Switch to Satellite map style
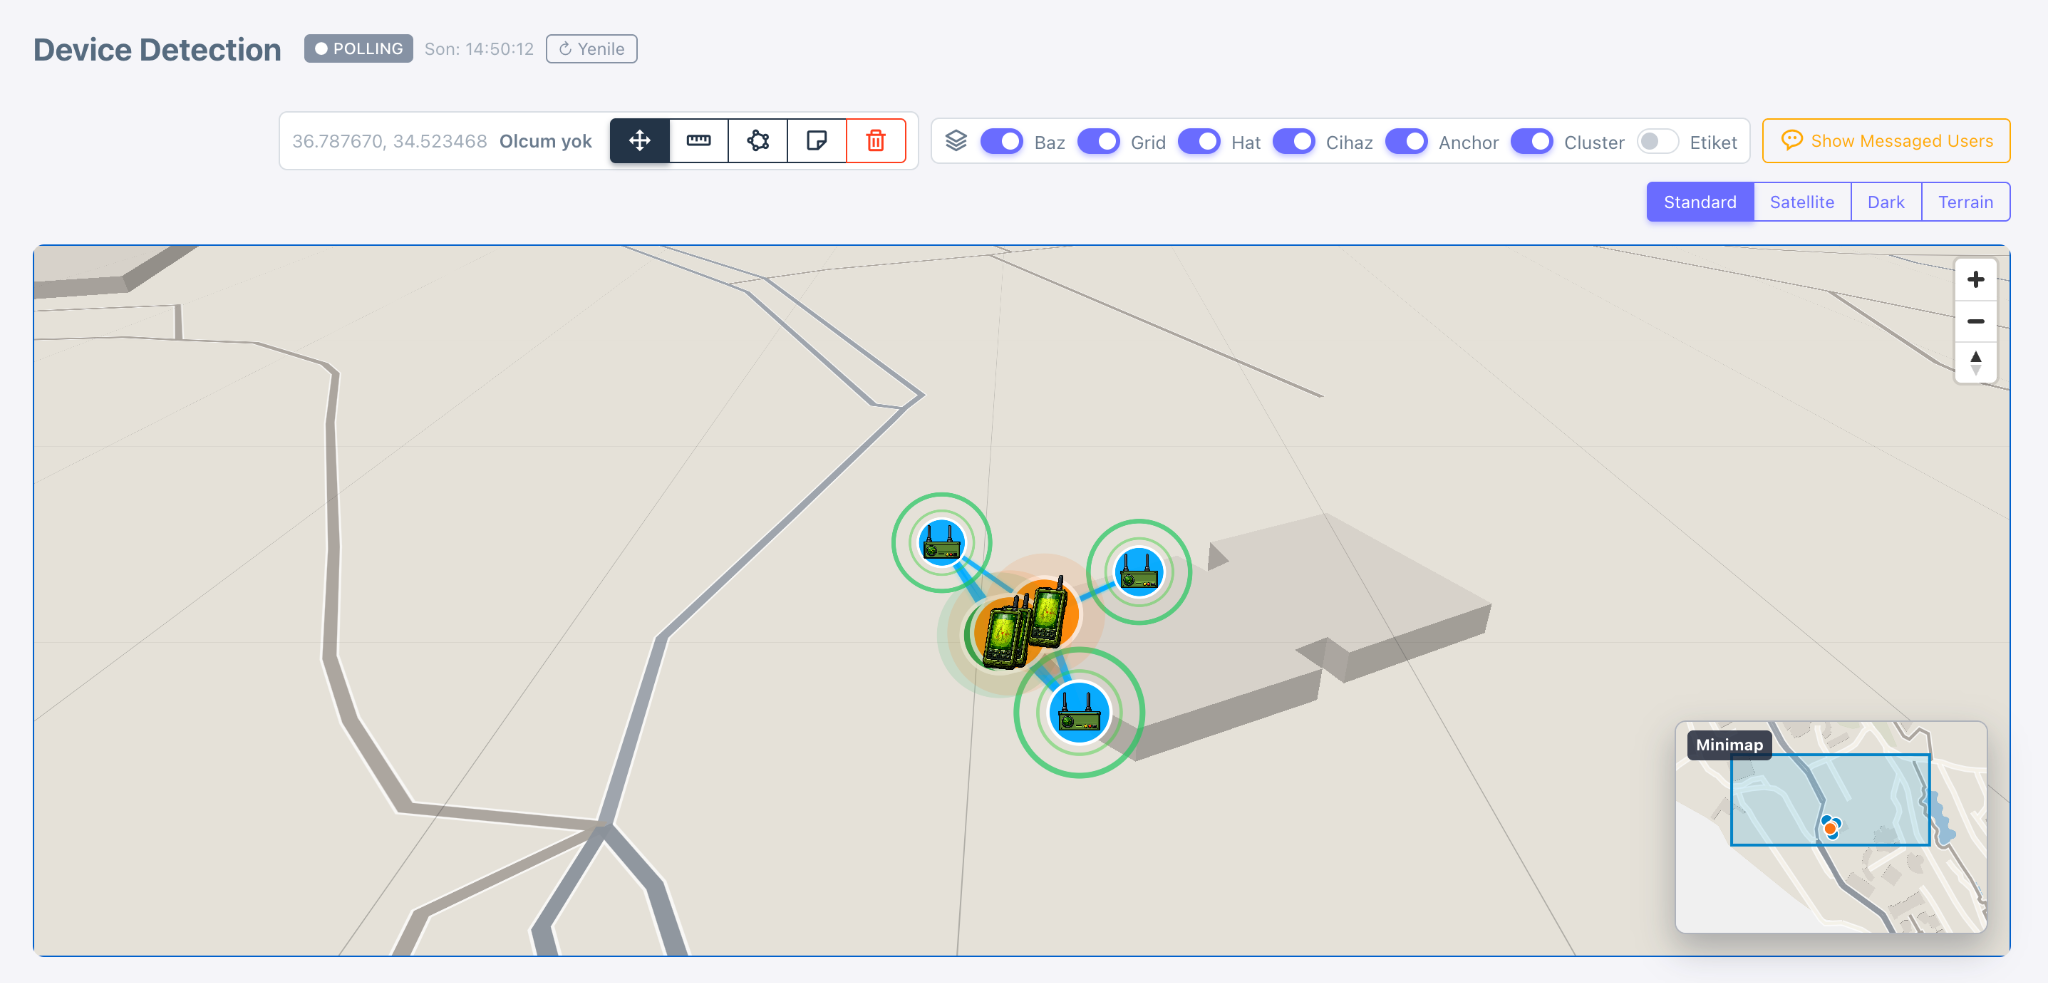2048x983 pixels. pyautogui.click(x=1802, y=202)
